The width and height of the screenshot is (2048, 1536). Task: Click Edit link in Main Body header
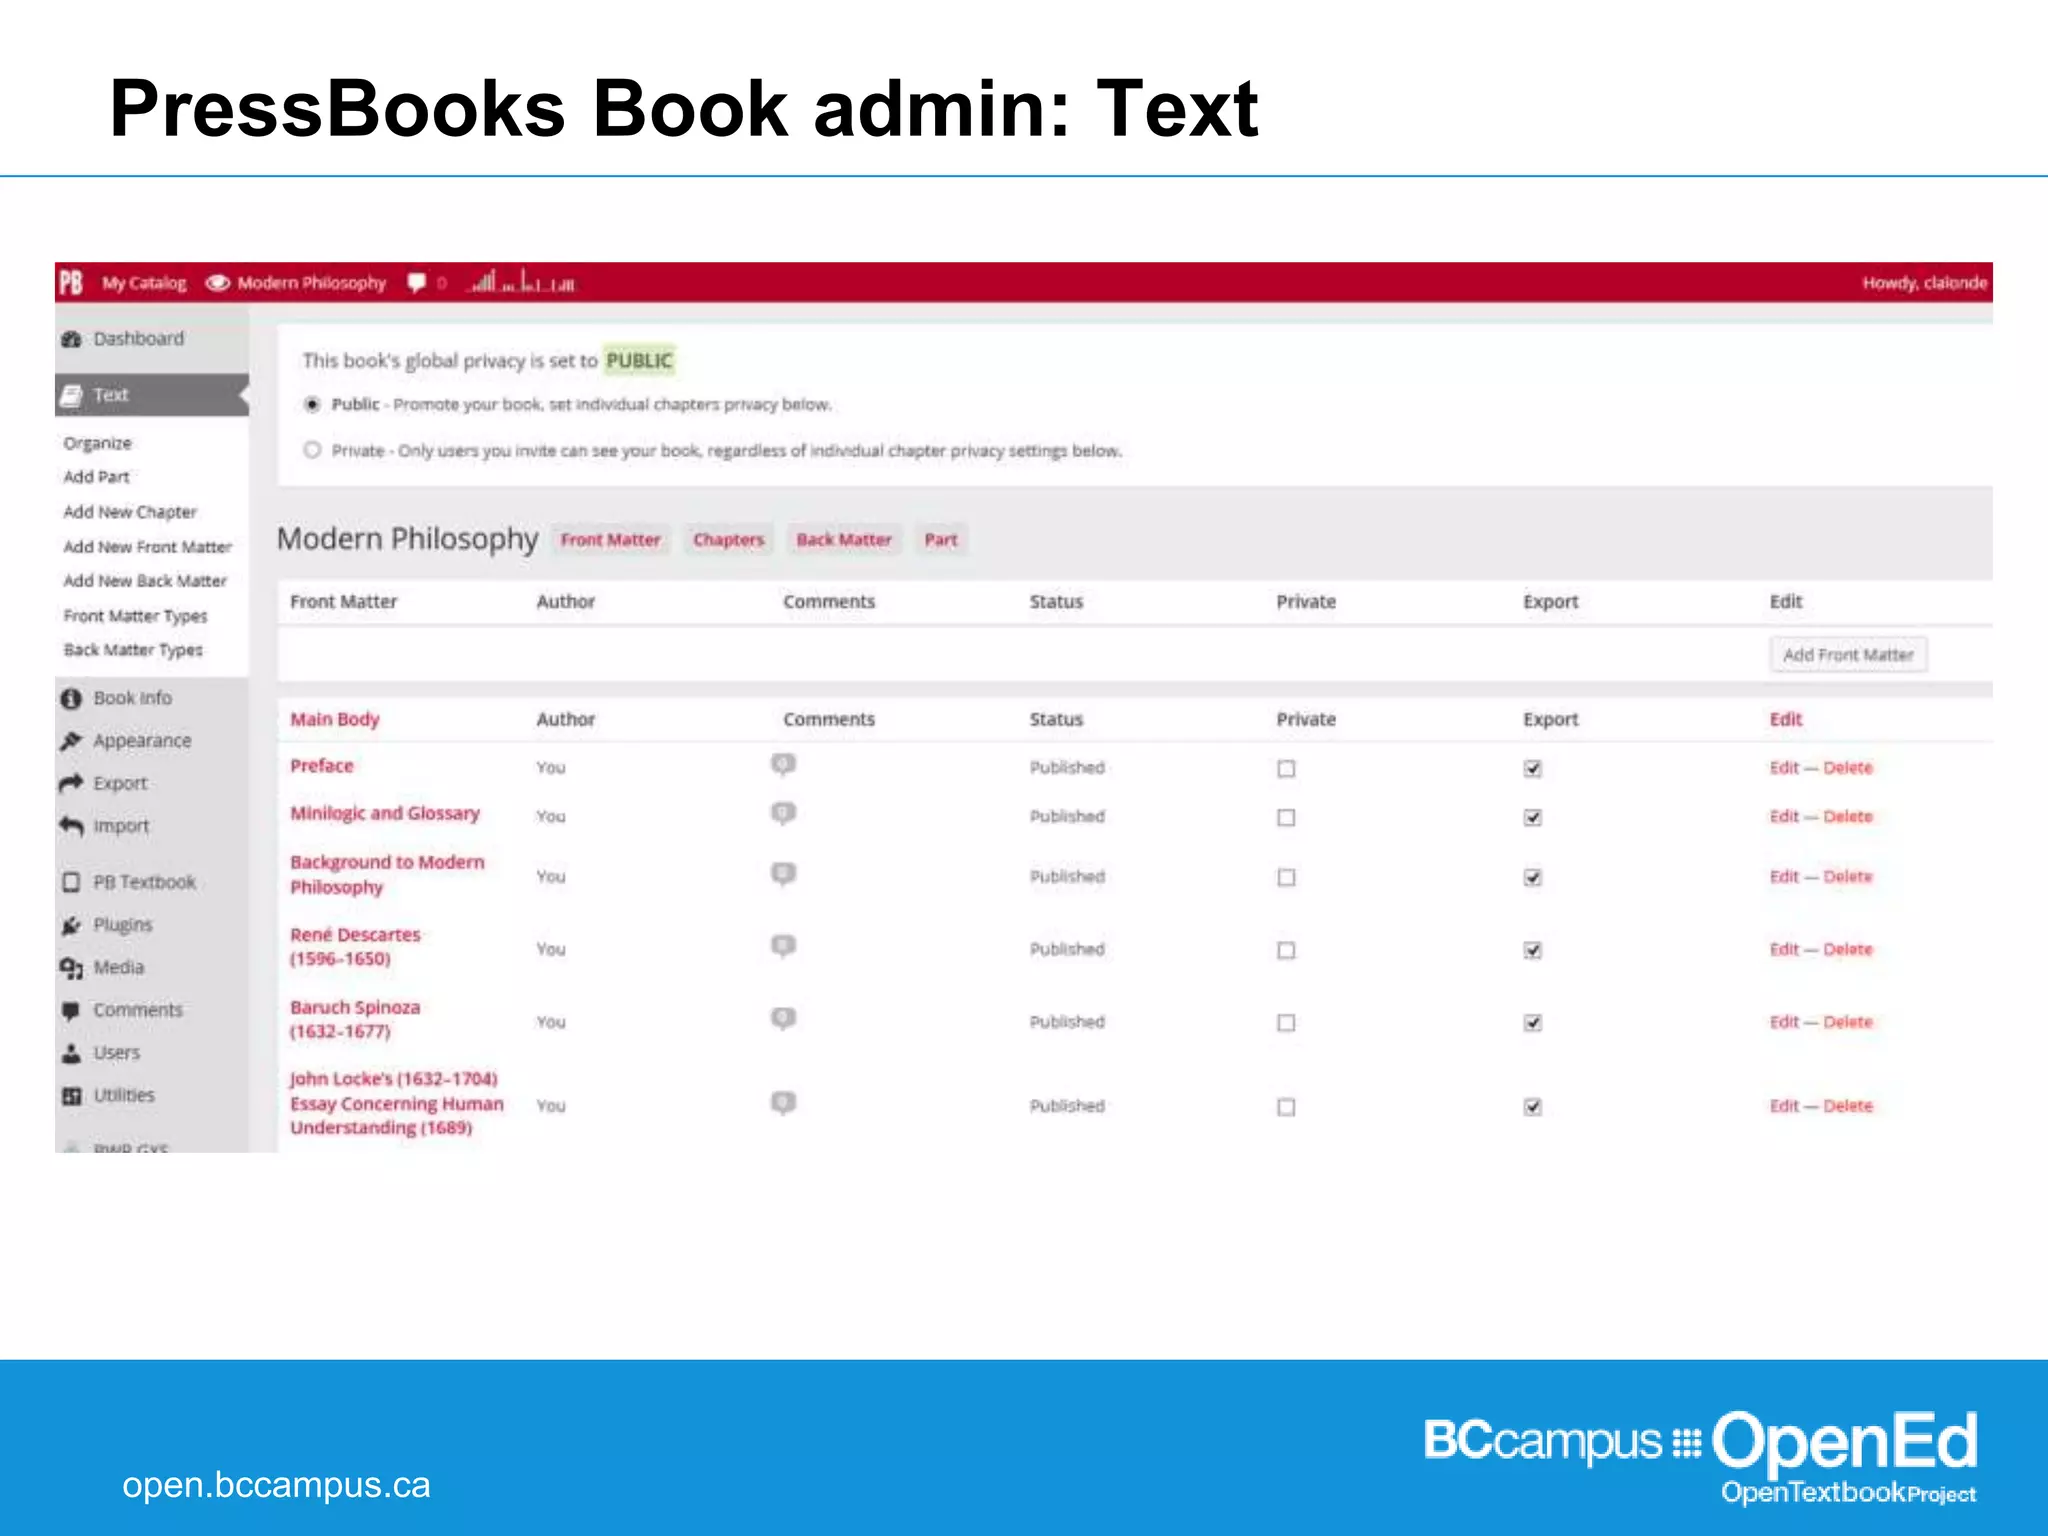pos(1786,719)
